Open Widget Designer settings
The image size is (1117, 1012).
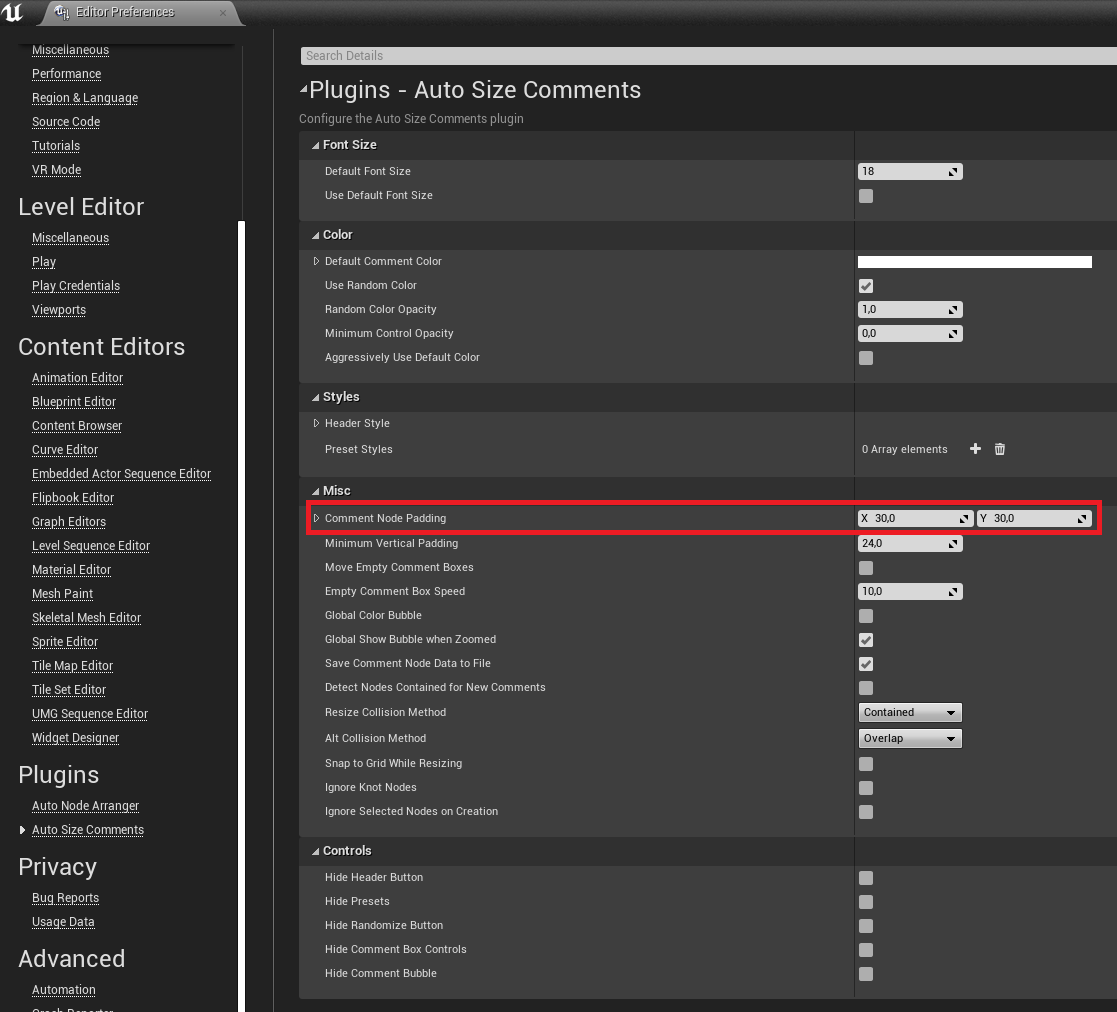click(x=76, y=738)
